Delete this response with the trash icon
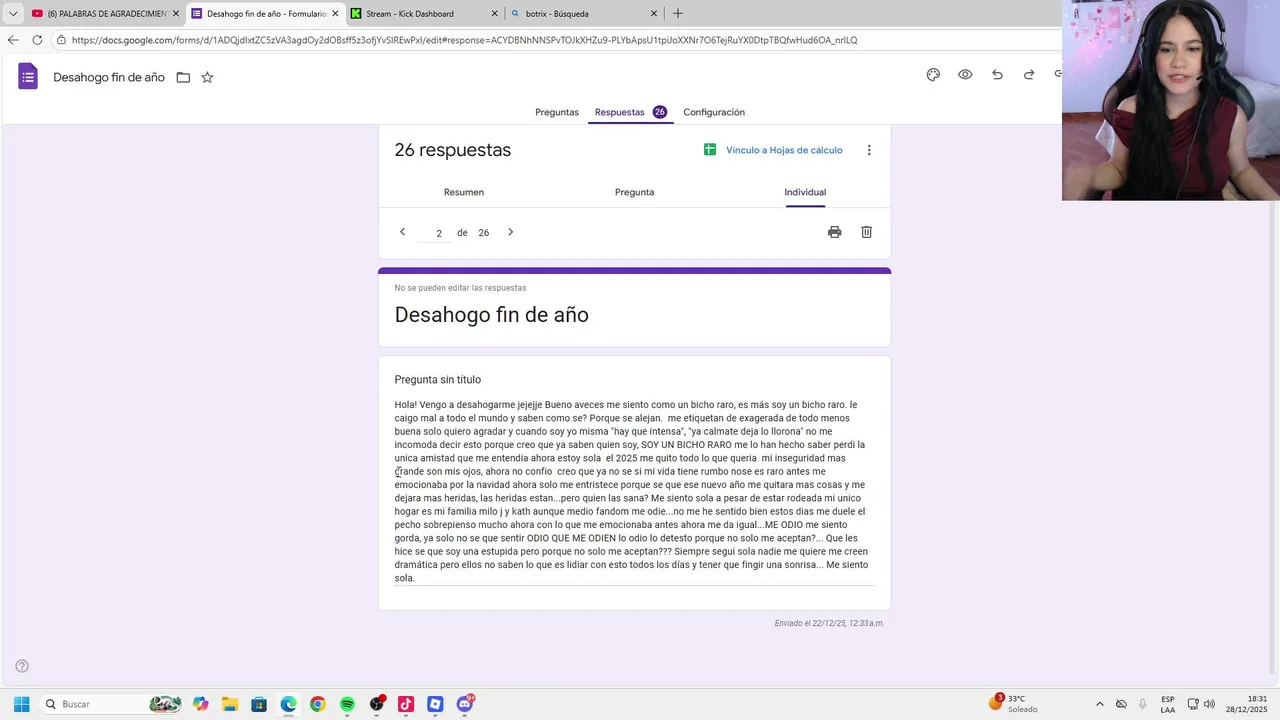This screenshot has width=1280, height=720. (867, 232)
